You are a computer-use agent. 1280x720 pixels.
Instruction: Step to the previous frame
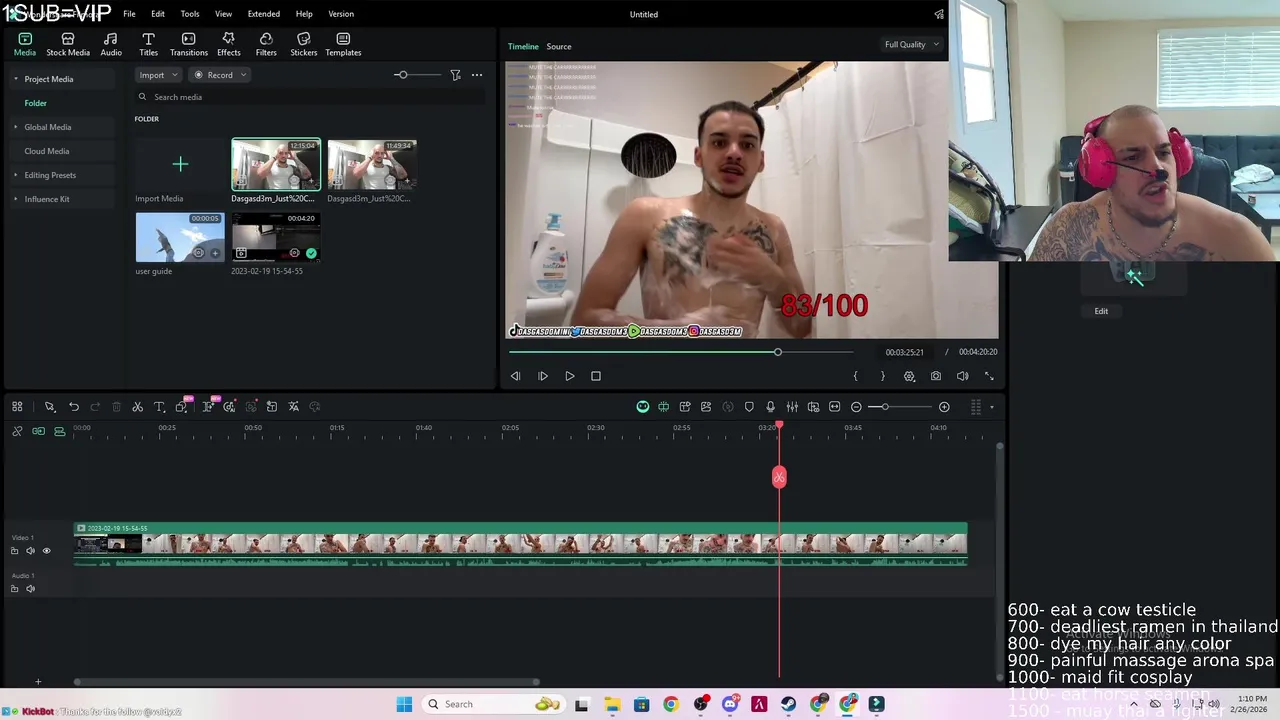pyautogui.click(x=515, y=376)
